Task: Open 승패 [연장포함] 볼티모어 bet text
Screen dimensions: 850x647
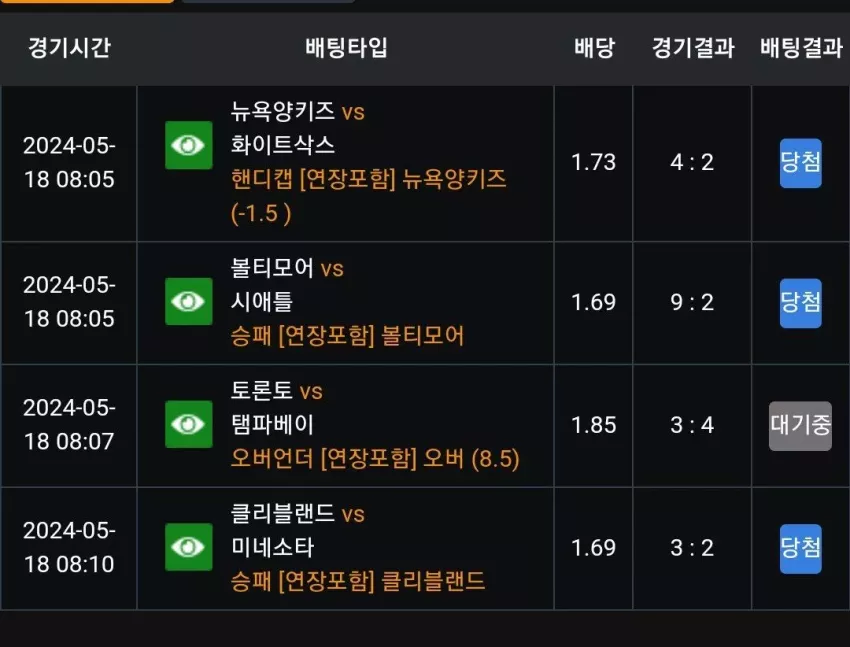Action: click(x=347, y=336)
